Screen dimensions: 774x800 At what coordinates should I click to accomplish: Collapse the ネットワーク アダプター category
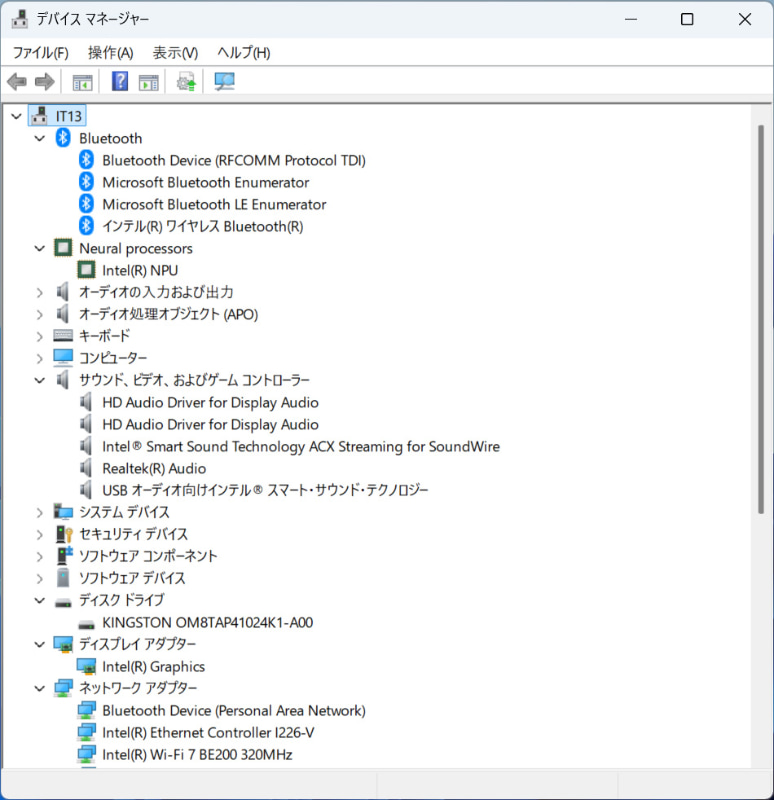pos(40,688)
